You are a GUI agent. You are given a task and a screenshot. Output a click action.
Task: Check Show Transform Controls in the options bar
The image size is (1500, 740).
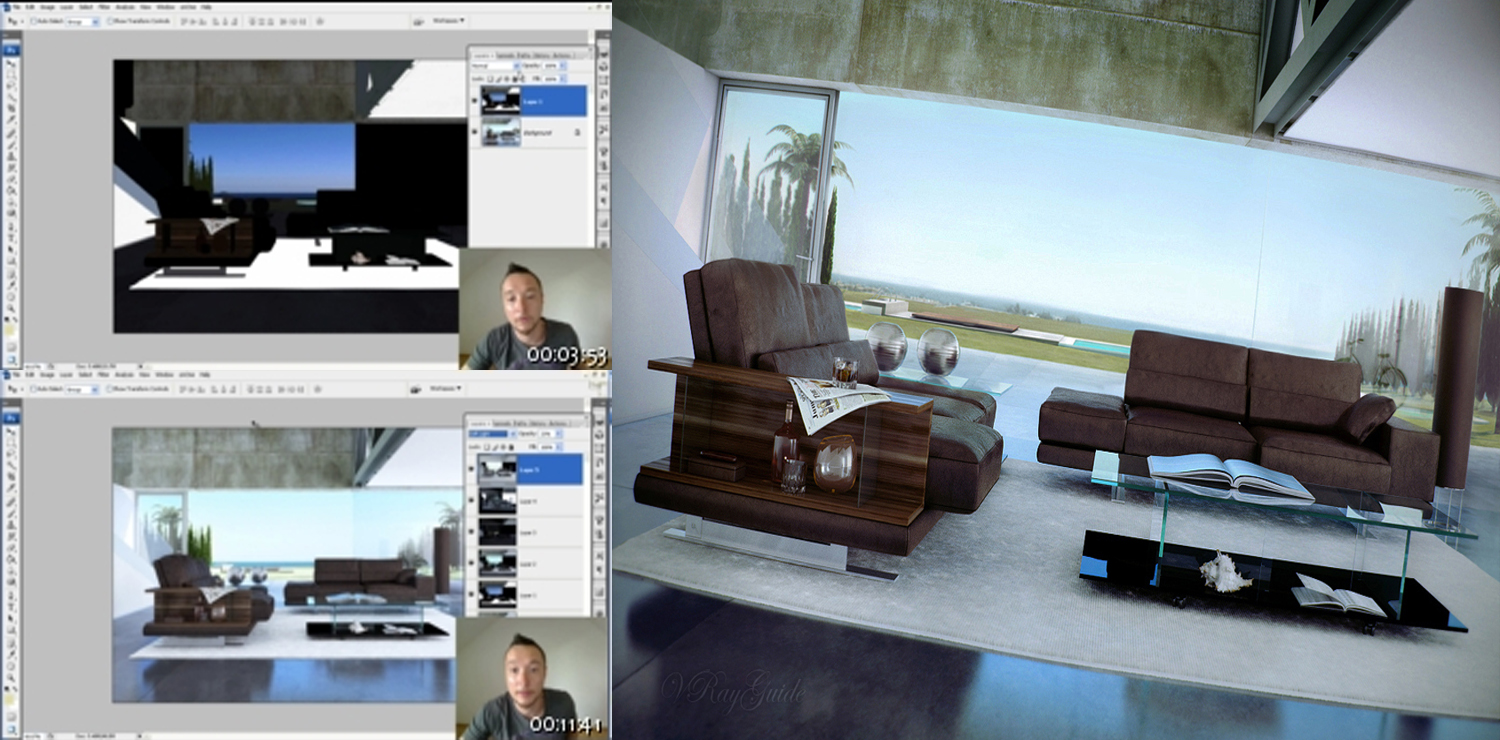tap(111, 21)
